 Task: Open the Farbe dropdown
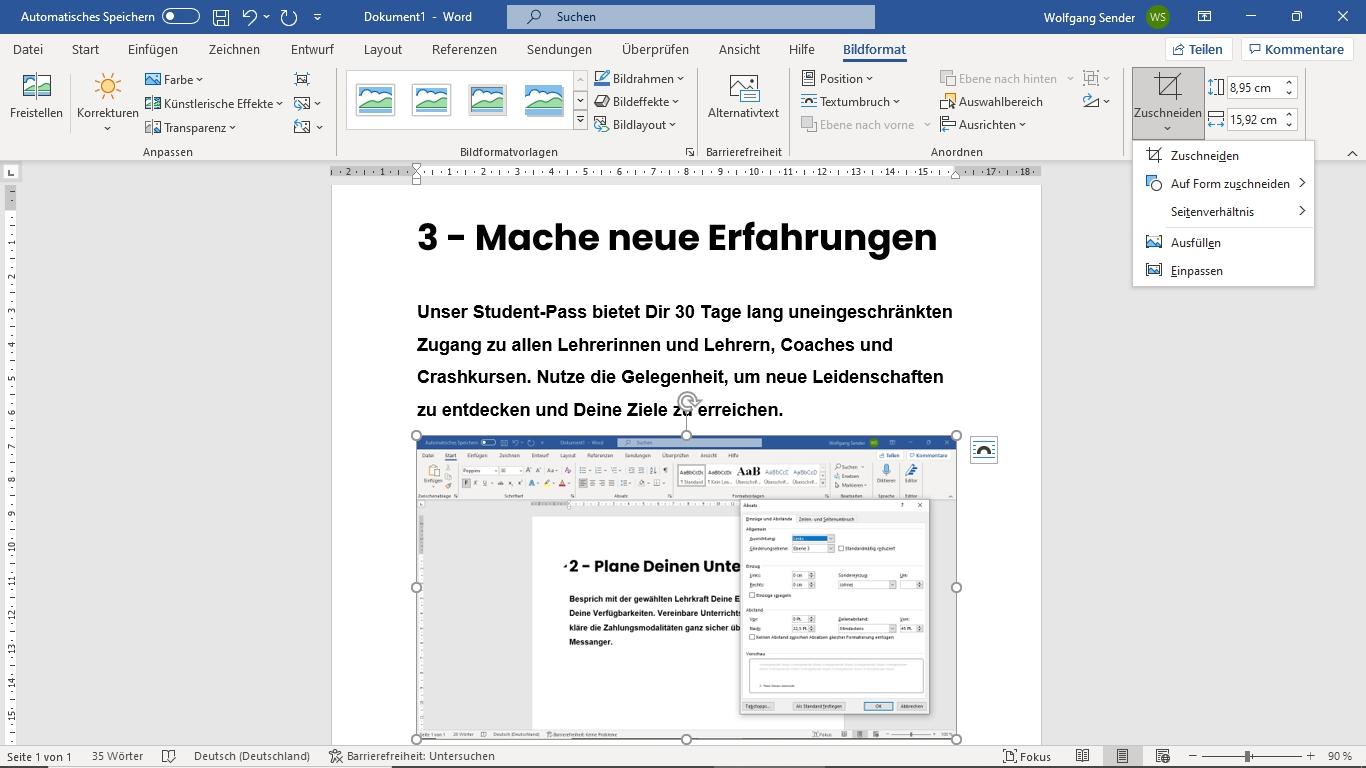(178, 79)
